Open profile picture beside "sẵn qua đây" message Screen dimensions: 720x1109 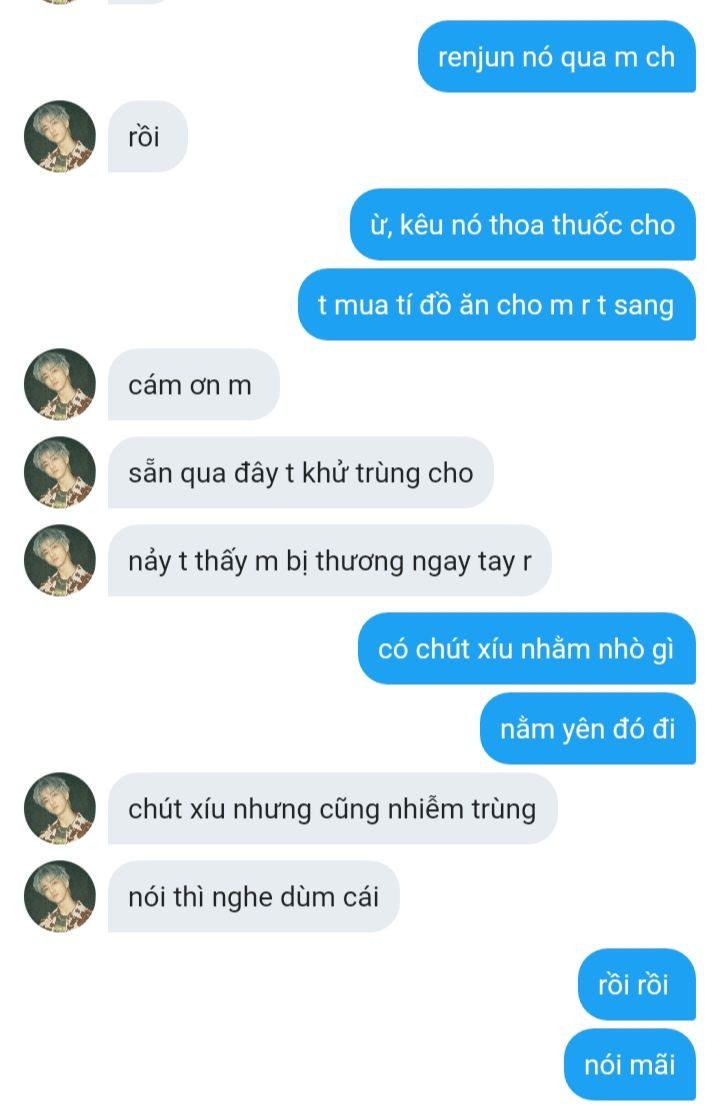click(x=60, y=472)
